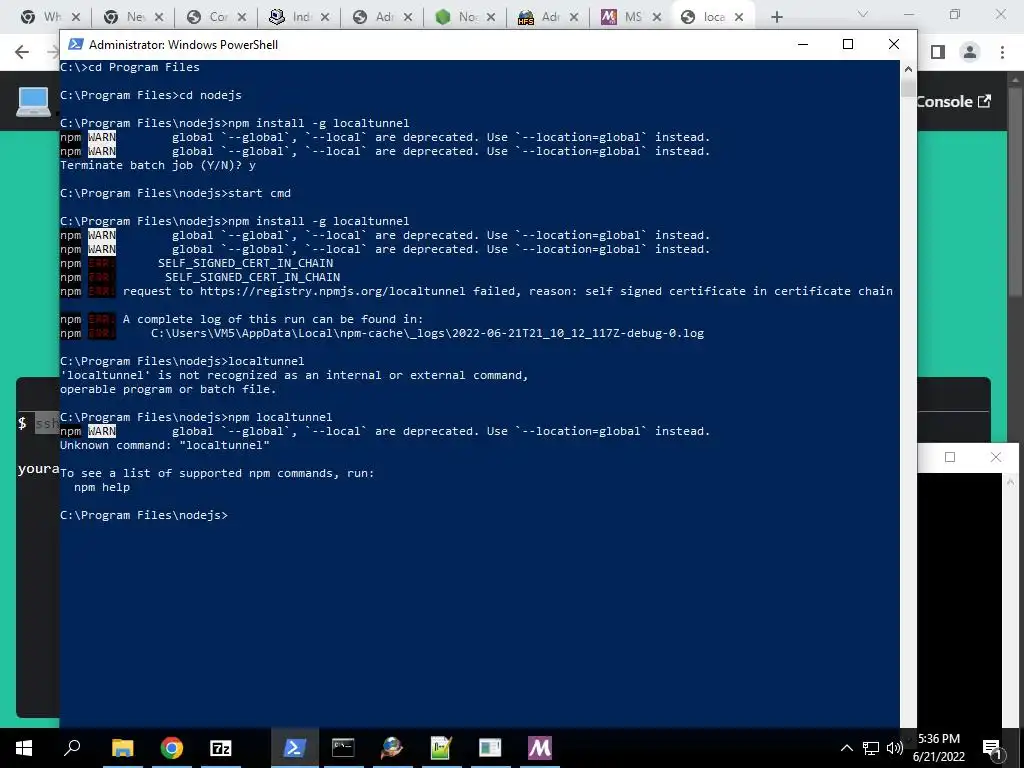1024x768 pixels.
Task: Open the server manager style taskbar icon
Action: coord(490,748)
